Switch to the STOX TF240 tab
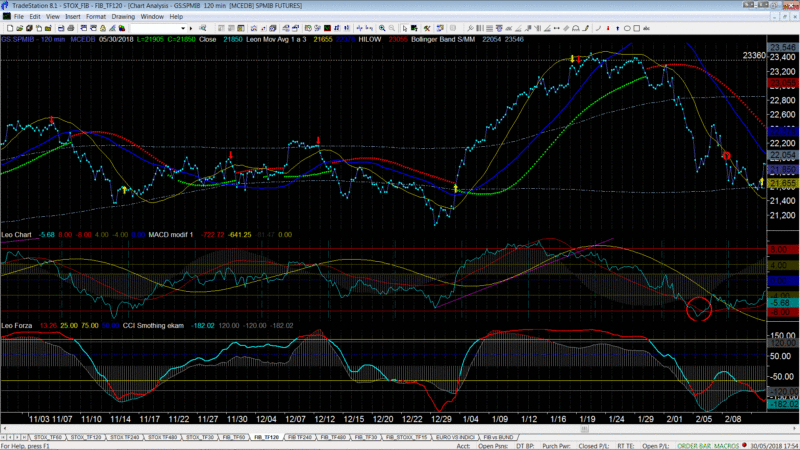This screenshot has height=450, width=800. click(x=124, y=437)
